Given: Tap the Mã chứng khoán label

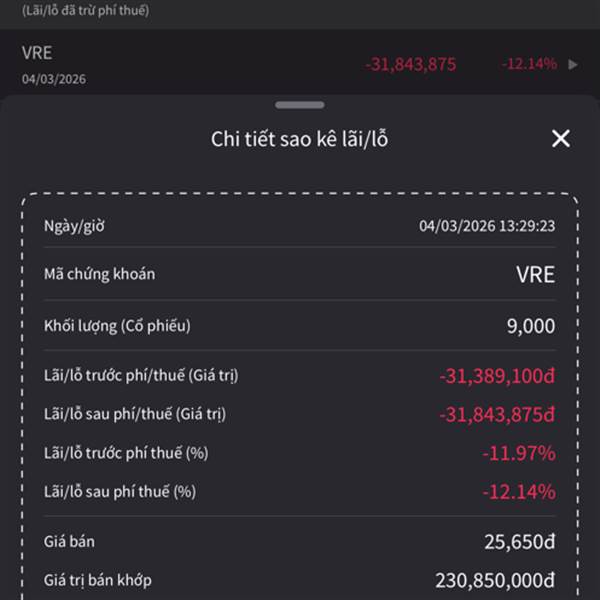Looking at the screenshot, I should [x=99, y=274].
